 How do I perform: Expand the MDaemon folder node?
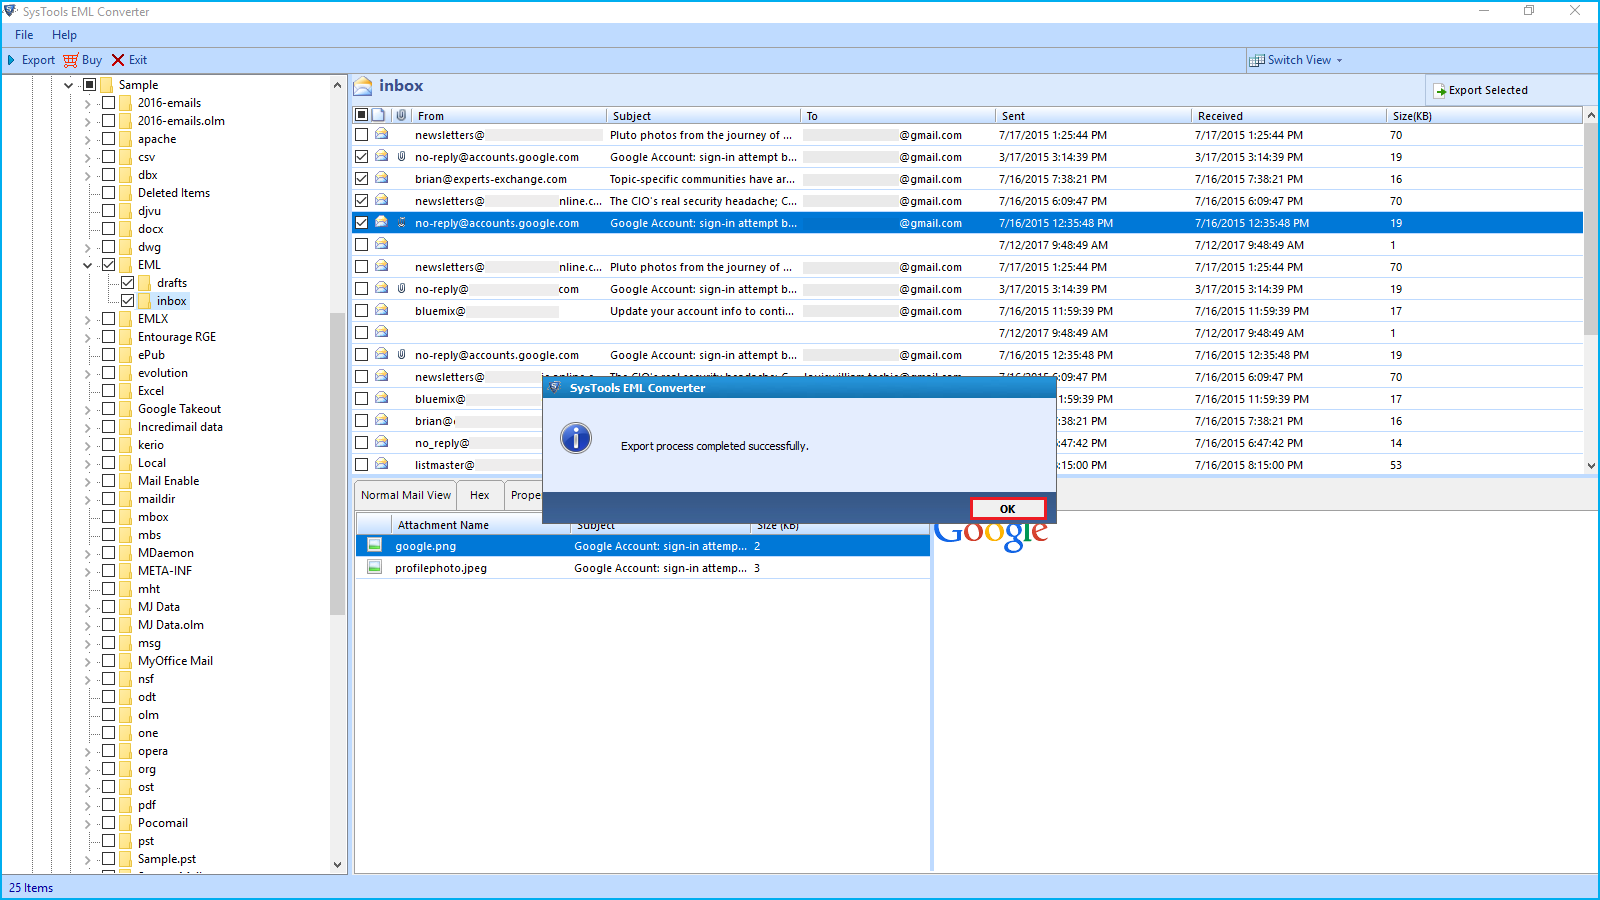point(87,553)
